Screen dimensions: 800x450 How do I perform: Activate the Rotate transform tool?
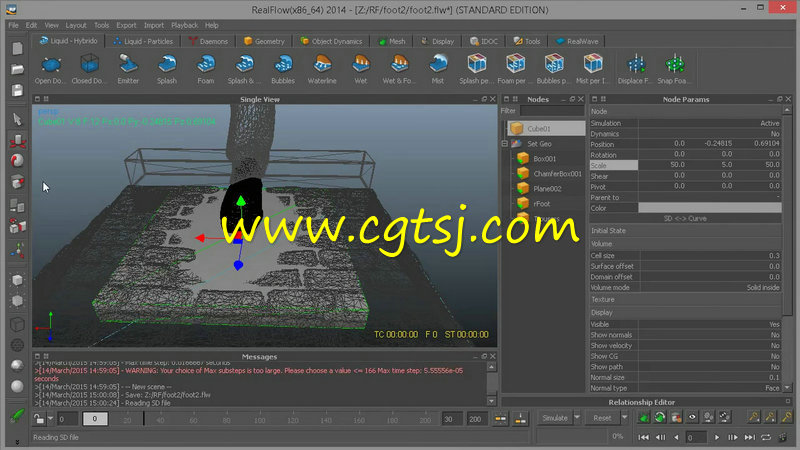coord(17,161)
